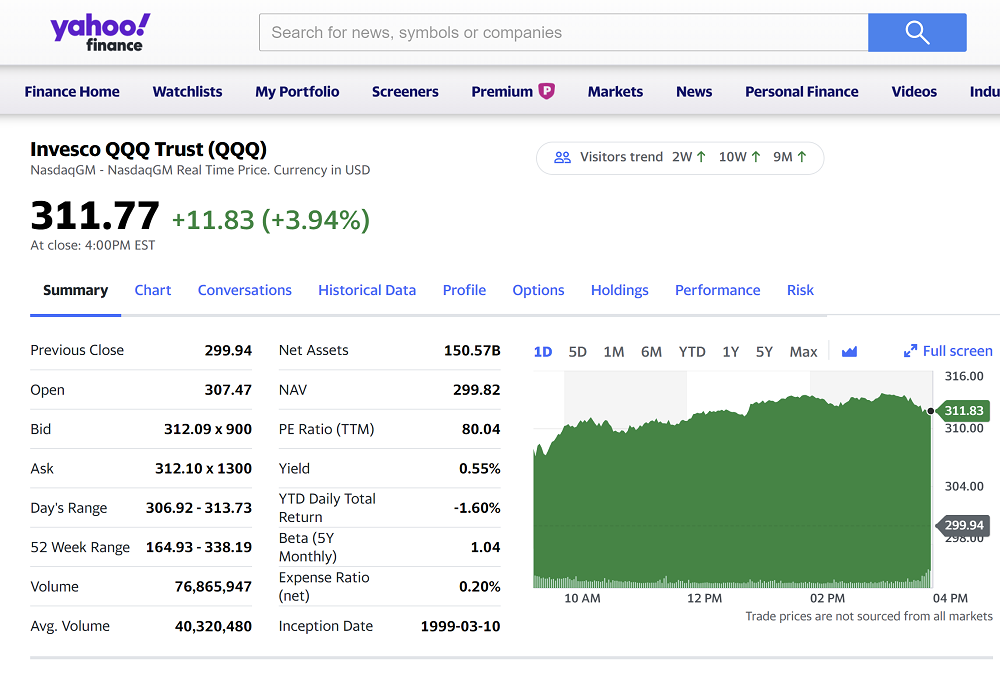The width and height of the screenshot is (1000, 689).
Task: Switch to the Options tab
Action: pos(538,290)
